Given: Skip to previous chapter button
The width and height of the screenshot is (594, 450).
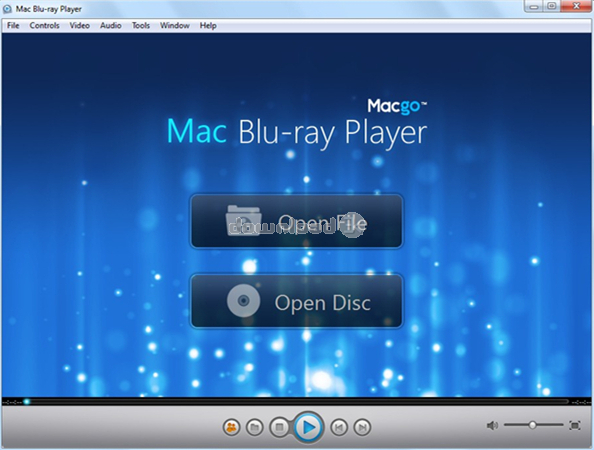Looking at the screenshot, I should 339,427.
